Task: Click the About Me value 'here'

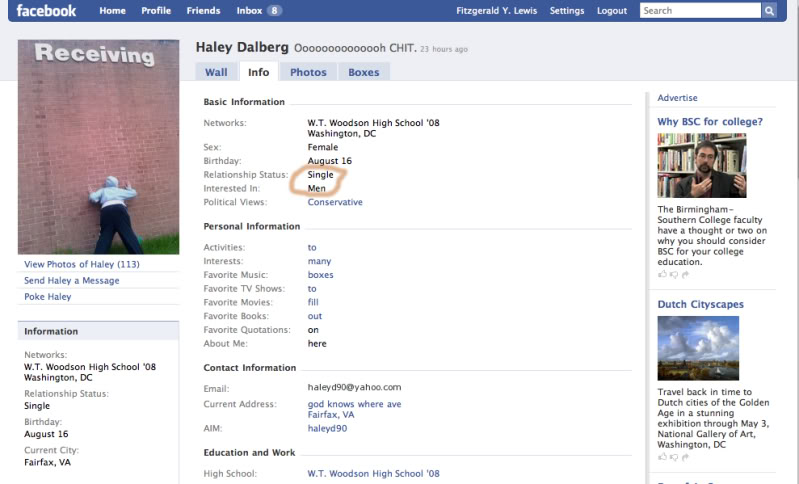Action: pos(317,344)
